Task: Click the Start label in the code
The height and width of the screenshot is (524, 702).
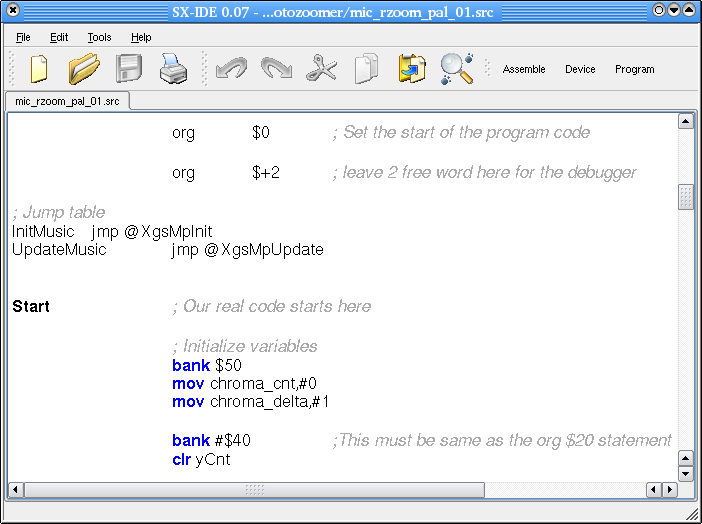Action: [31, 306]
